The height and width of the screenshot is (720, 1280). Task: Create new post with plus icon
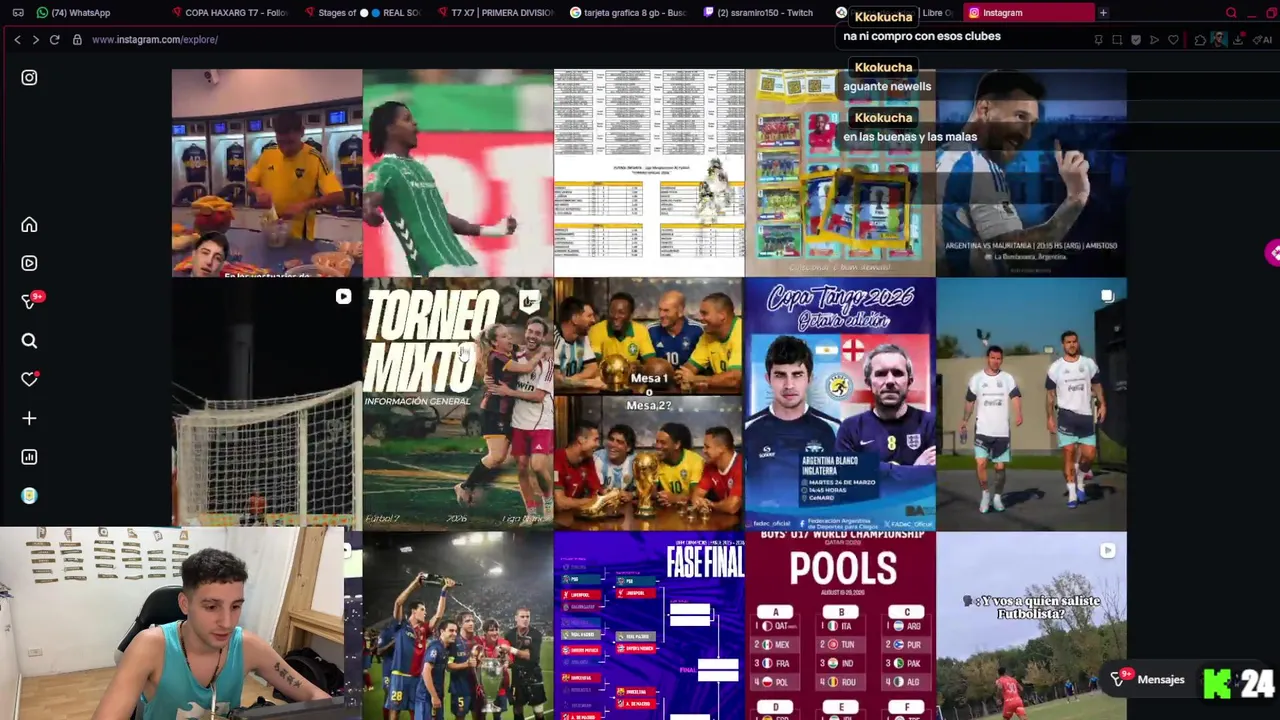coord(29,418)
